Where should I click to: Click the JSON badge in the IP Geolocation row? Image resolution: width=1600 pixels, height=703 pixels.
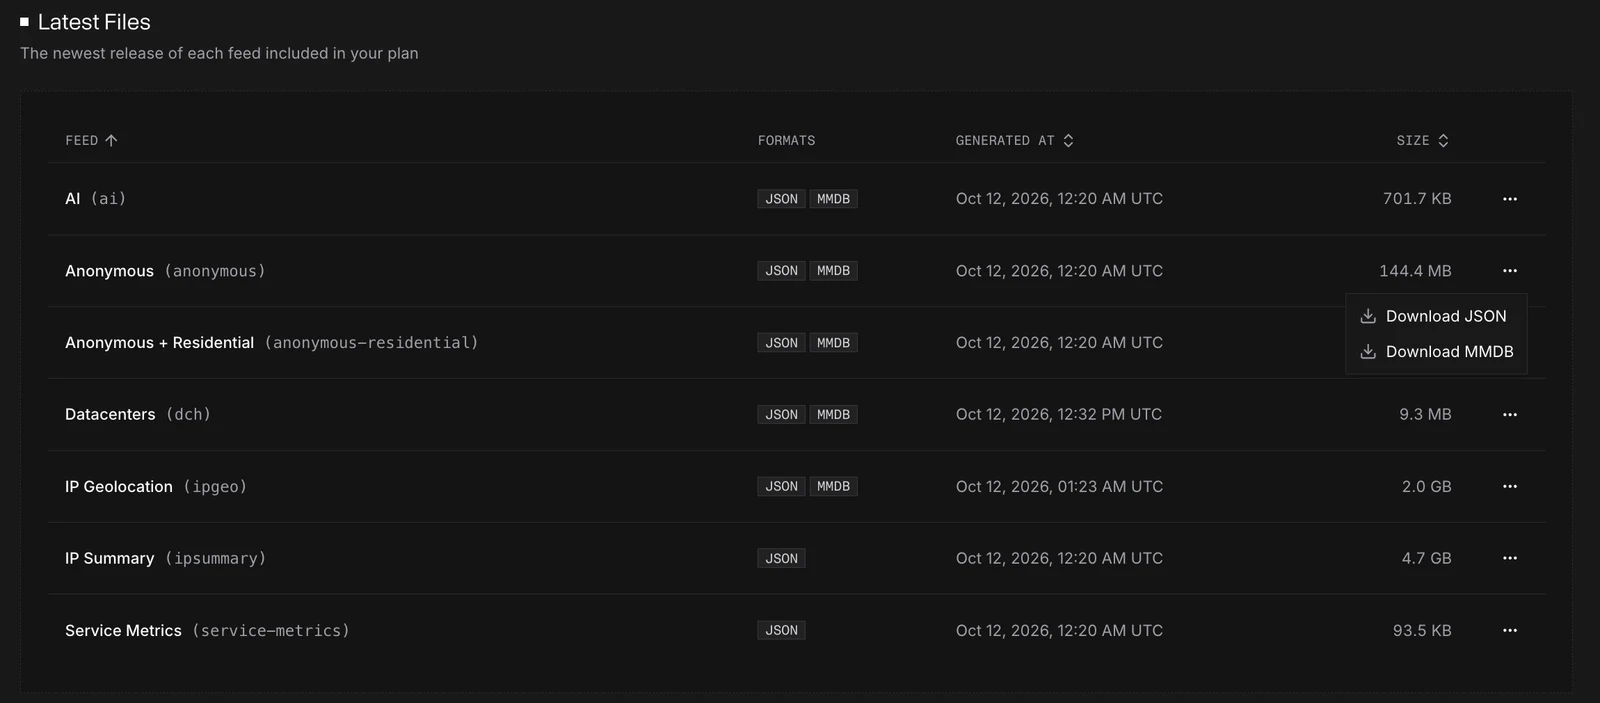click(x=781, y=487)
